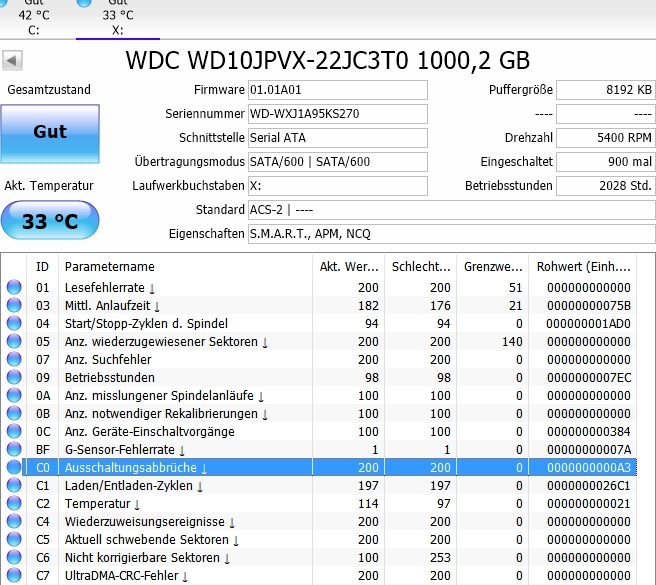Image resolution: width=656 pixels, height=585 pixels.
Task: Click the Eingeschaltet value 900 mal
Action: (x=605, y=162)
